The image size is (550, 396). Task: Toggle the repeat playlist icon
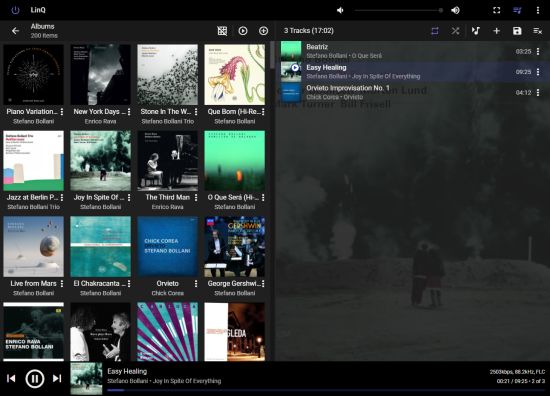click(x=435, y=31)
